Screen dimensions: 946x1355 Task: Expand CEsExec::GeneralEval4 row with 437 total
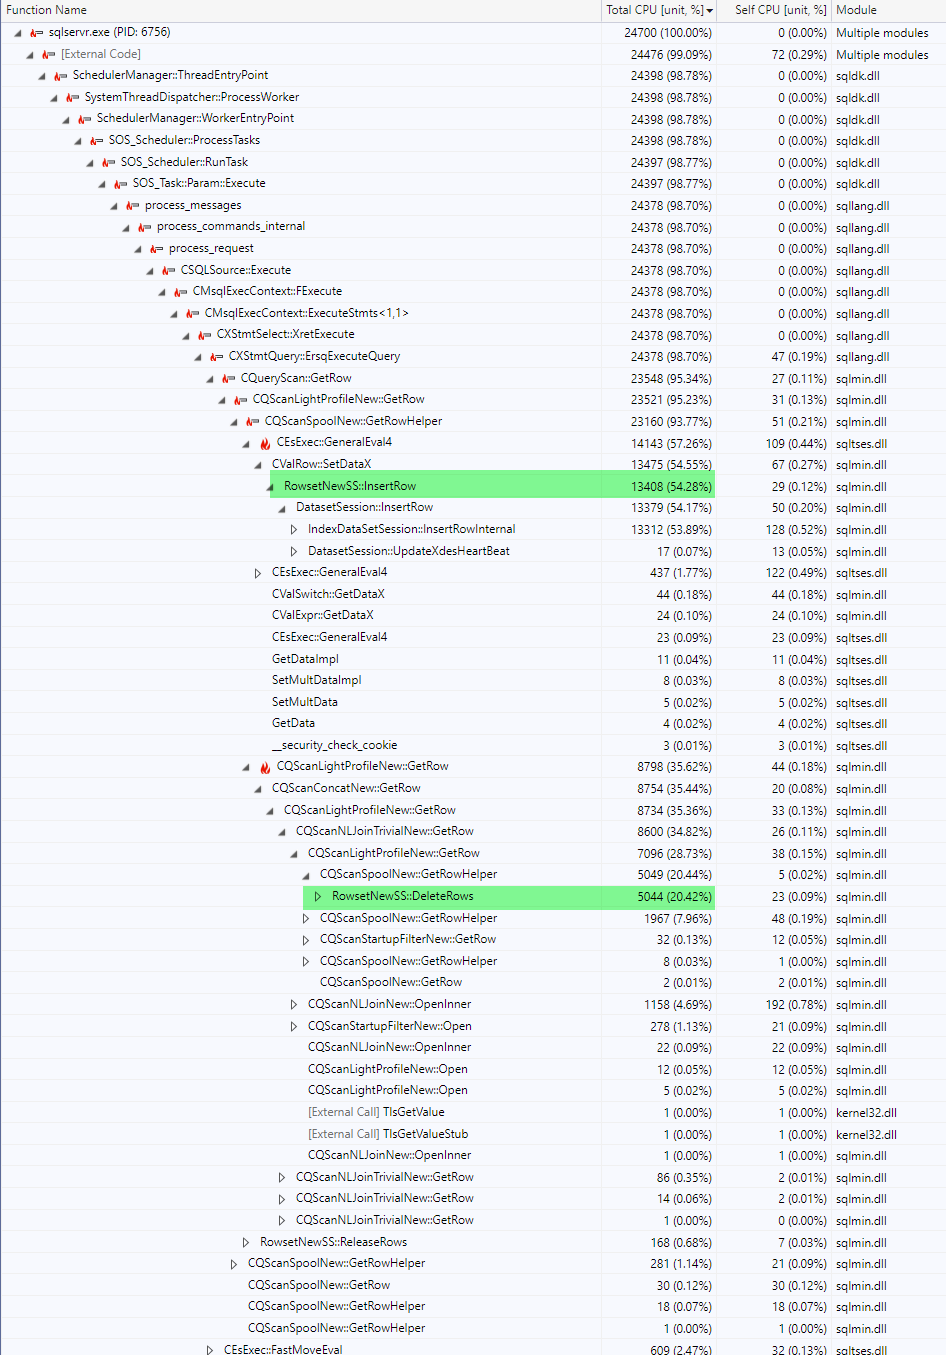pyautogui.click(x=258, y=573)
